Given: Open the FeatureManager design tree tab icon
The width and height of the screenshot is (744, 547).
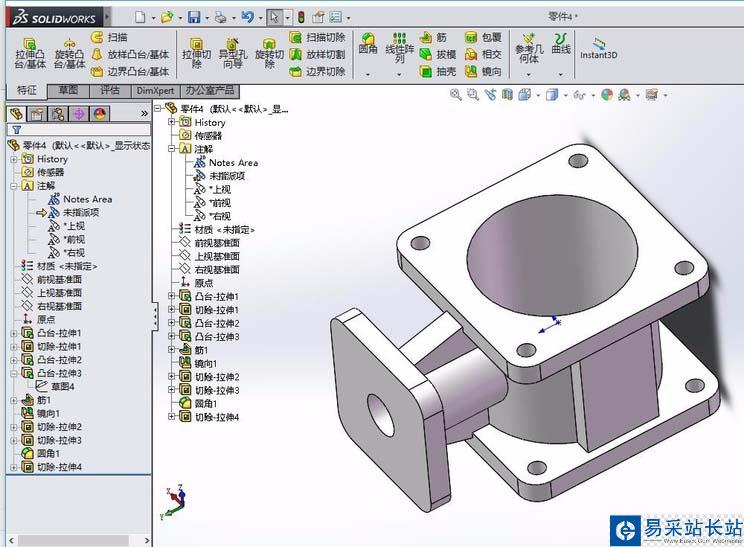Looking at the screenshot, I should pyautogui.click(x=16, y=114).
